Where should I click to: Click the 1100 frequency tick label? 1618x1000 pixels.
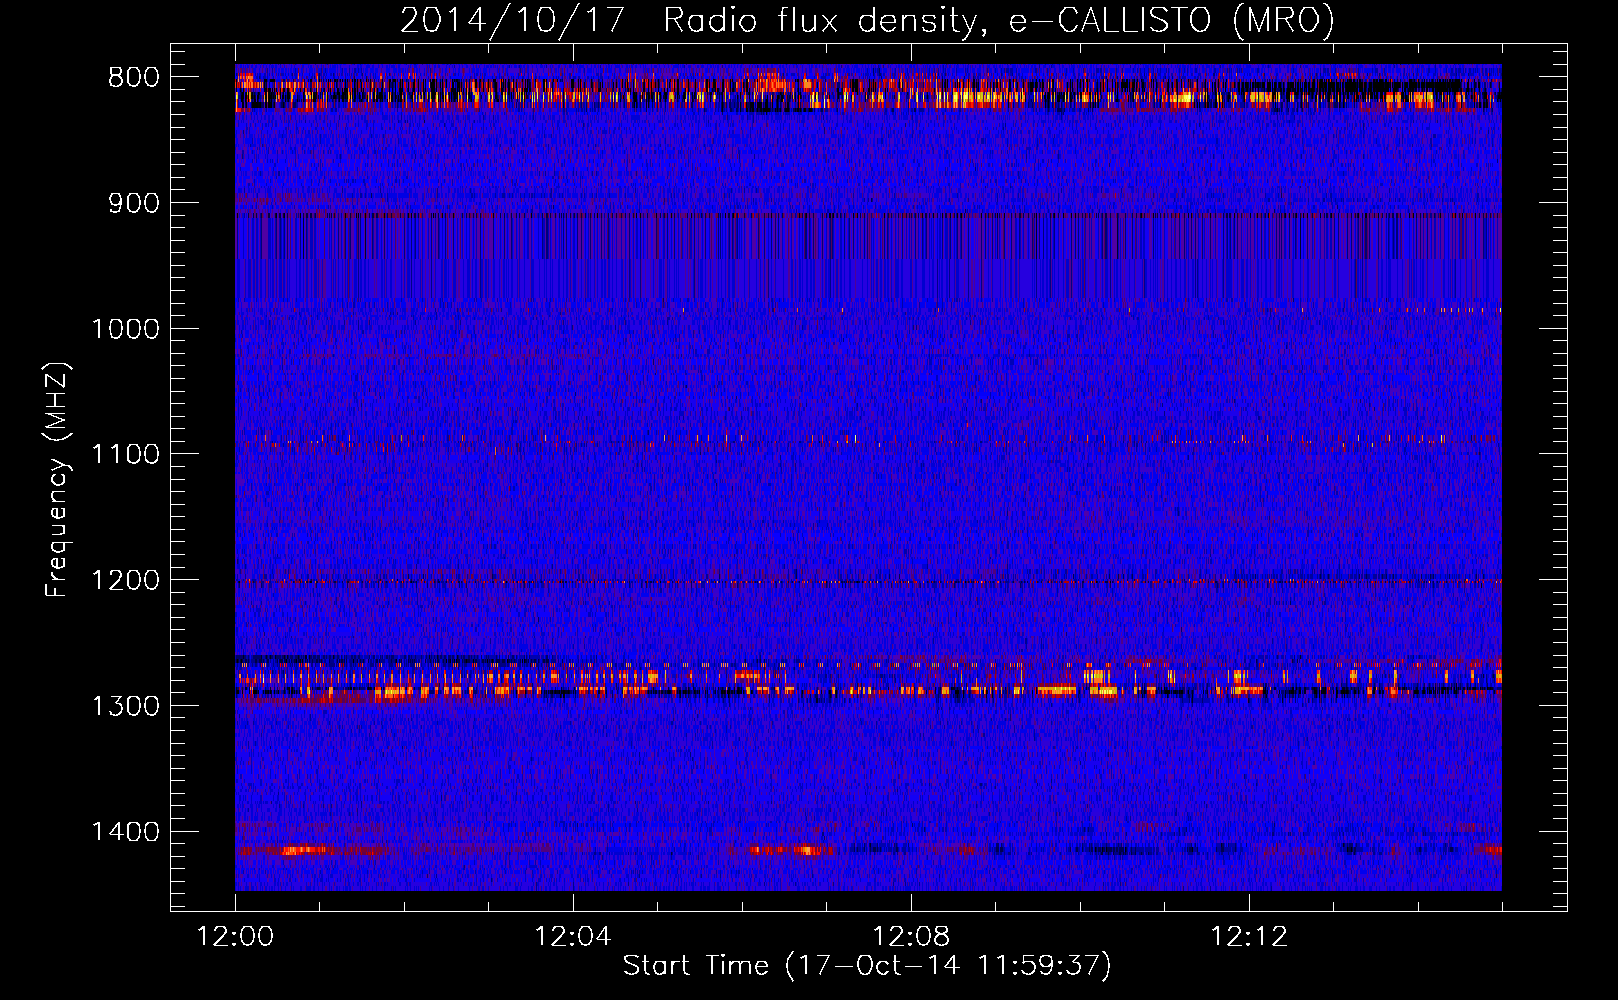(x=125, y=455)
